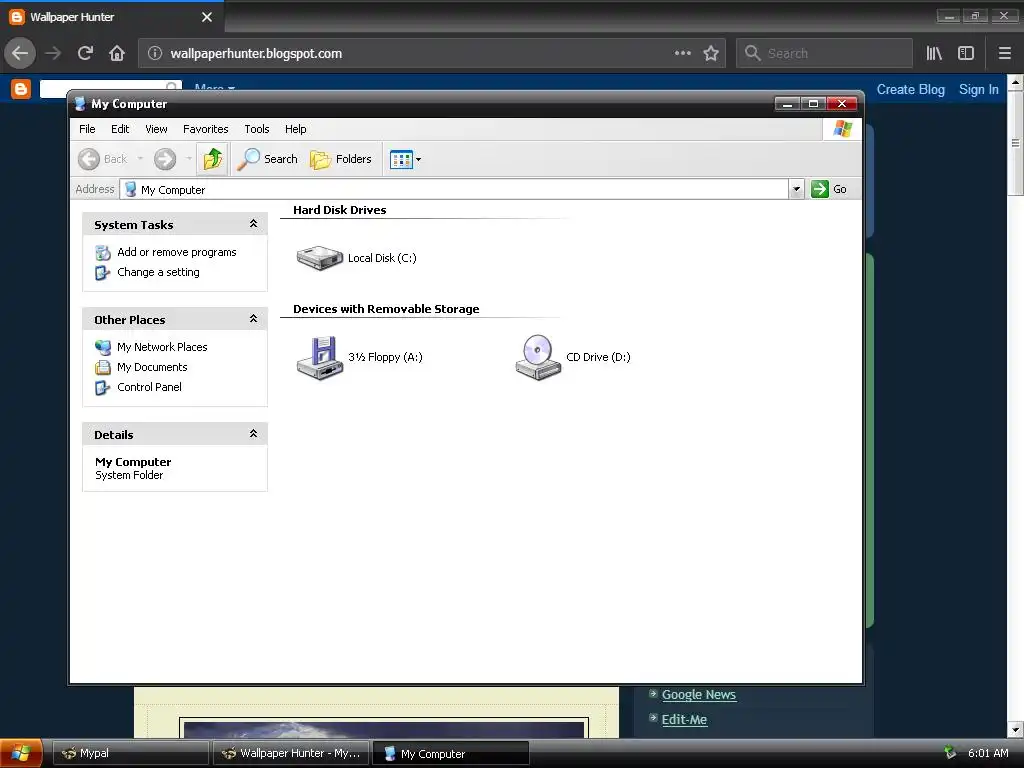Click the browser back arrow
The width and height of the screenshot is (1024, 768).
click(x=20, y=53)
